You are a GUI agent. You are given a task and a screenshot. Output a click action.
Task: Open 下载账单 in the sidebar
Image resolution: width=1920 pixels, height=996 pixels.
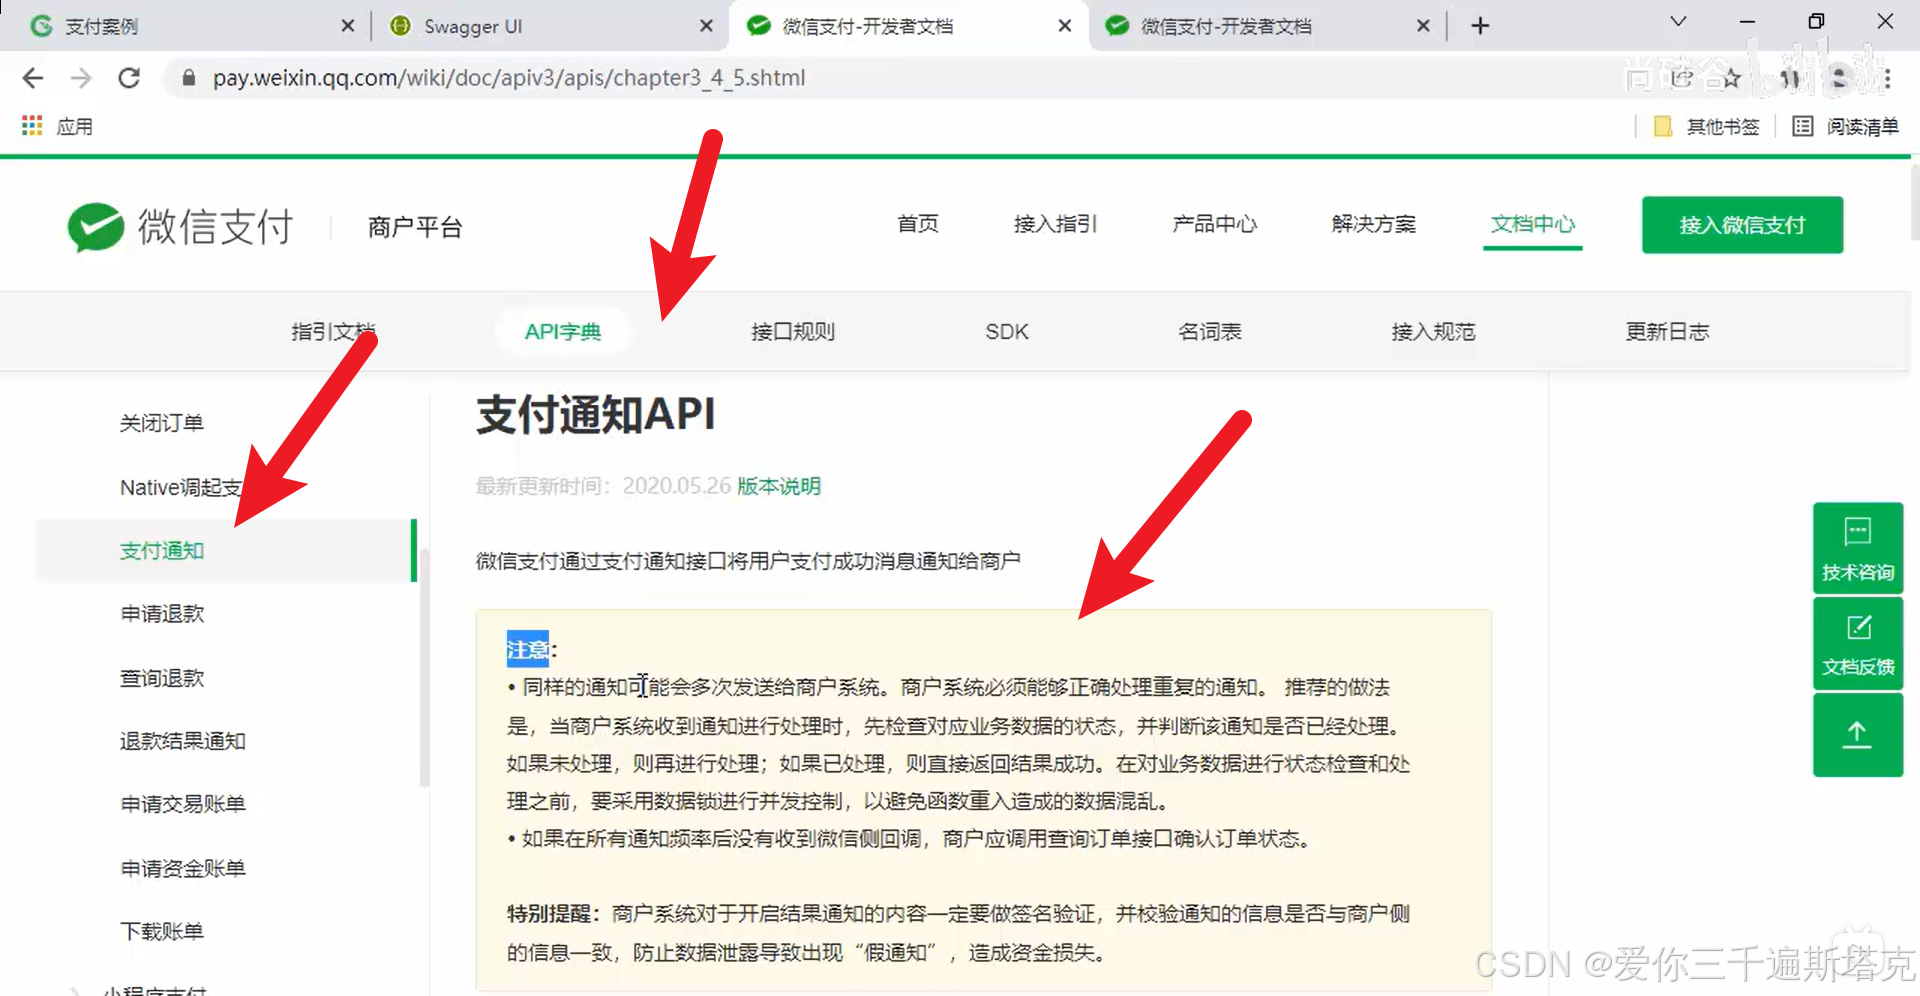coord(162,931)
